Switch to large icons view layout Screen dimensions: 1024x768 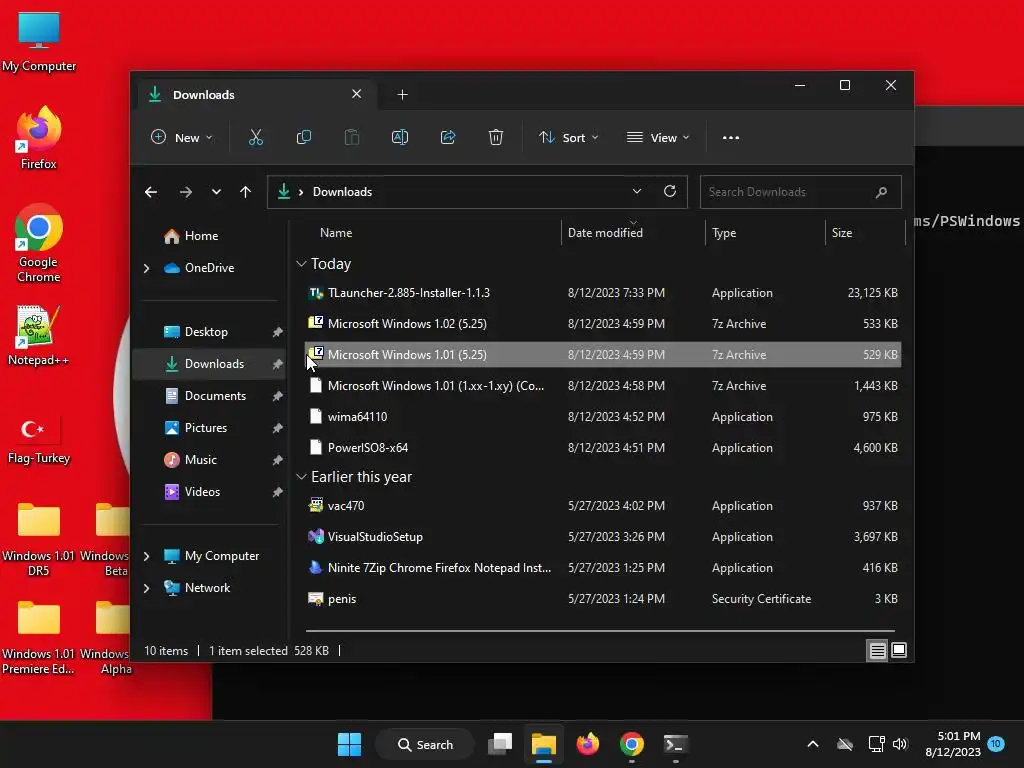(x=899, y=650)
